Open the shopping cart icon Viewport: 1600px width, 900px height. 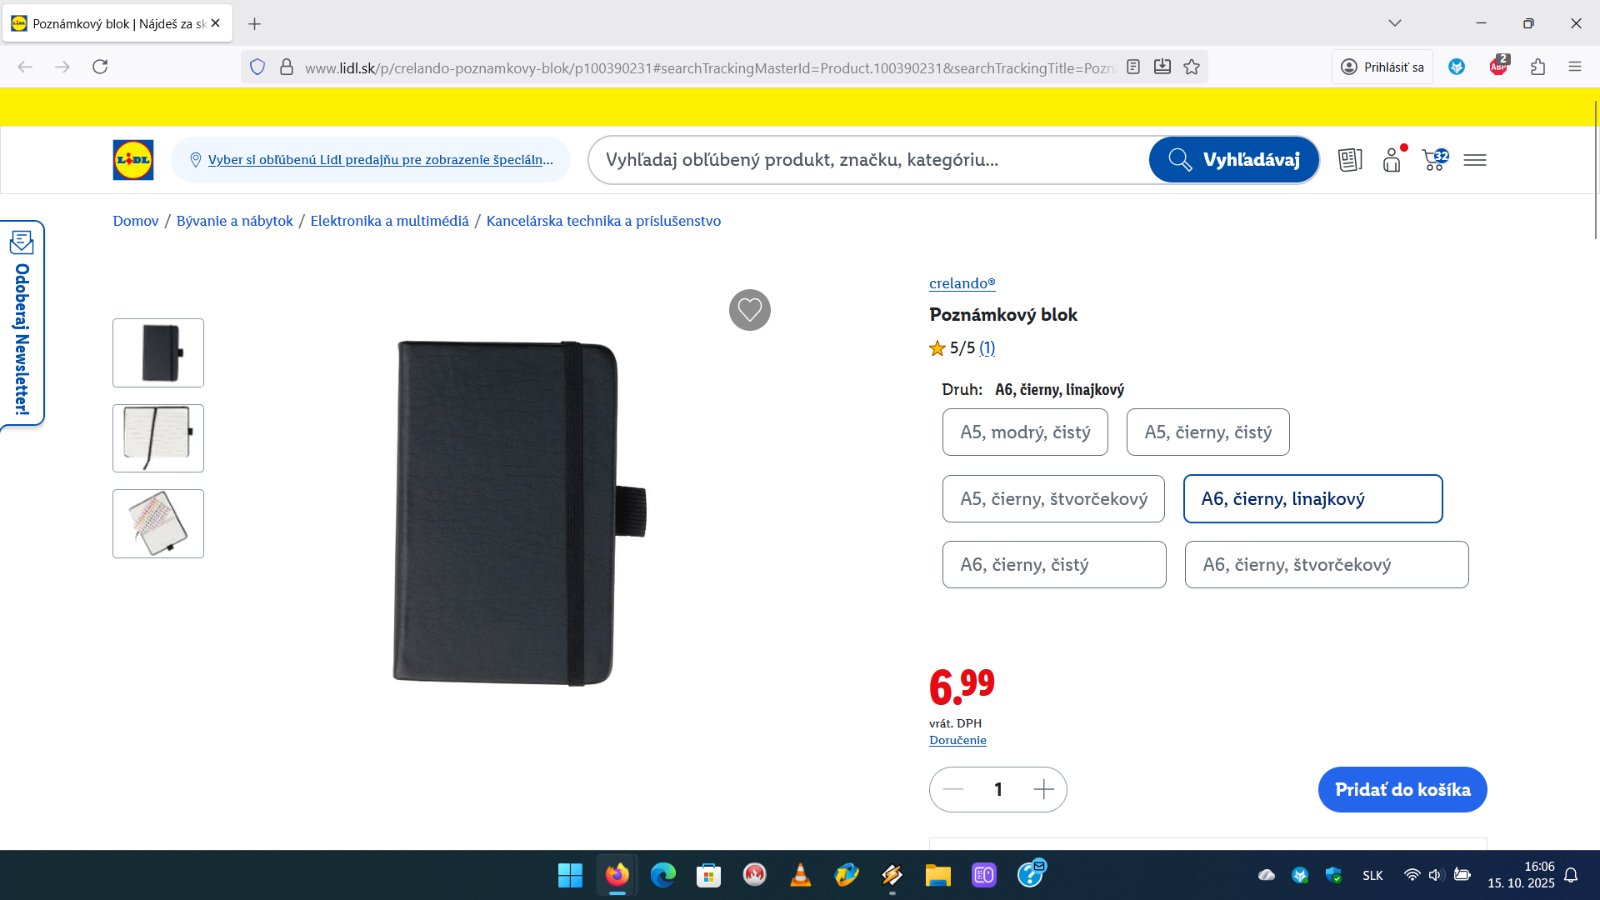point(1435,160)
